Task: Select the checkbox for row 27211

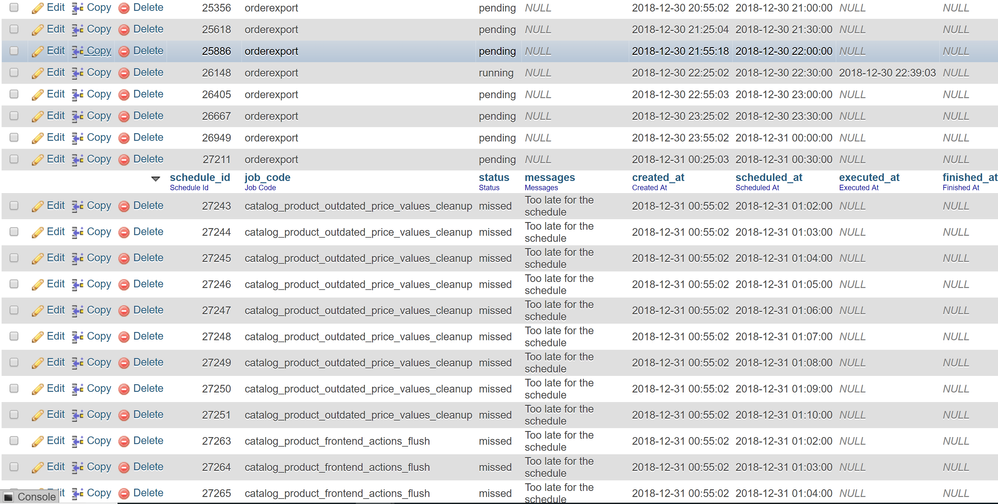Action: coord(14,159)
